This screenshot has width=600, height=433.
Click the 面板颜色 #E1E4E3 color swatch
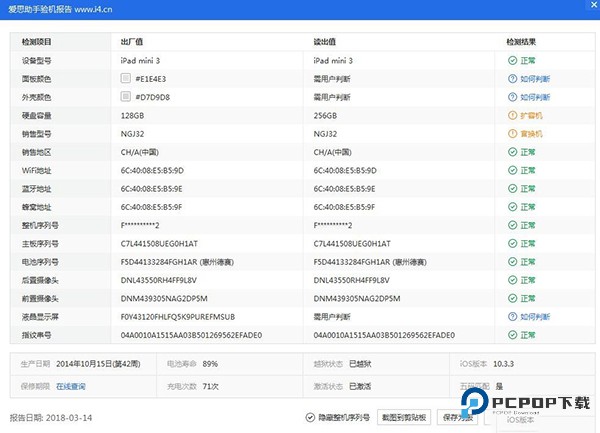click(x=126, y=78)
